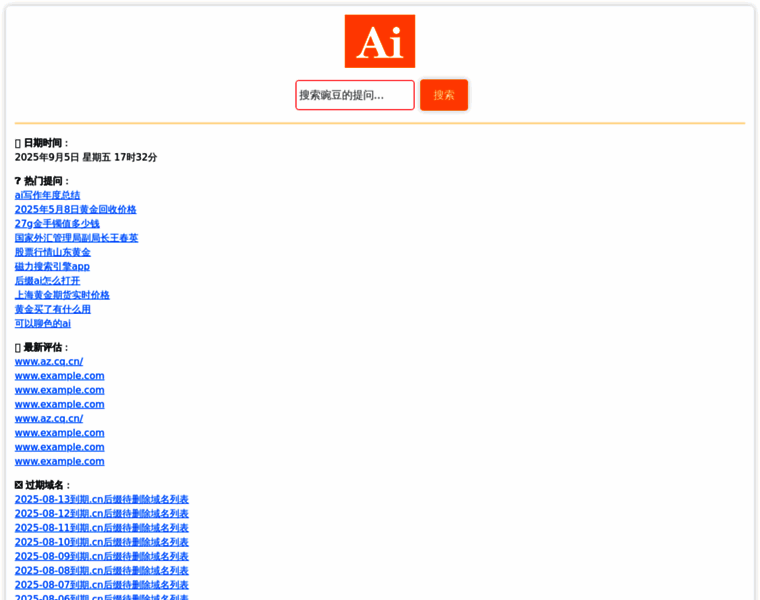The height and width of the screenshot is (600, 760).
Task: Open the 股票行情山东黄金 link
Action: 53,252
